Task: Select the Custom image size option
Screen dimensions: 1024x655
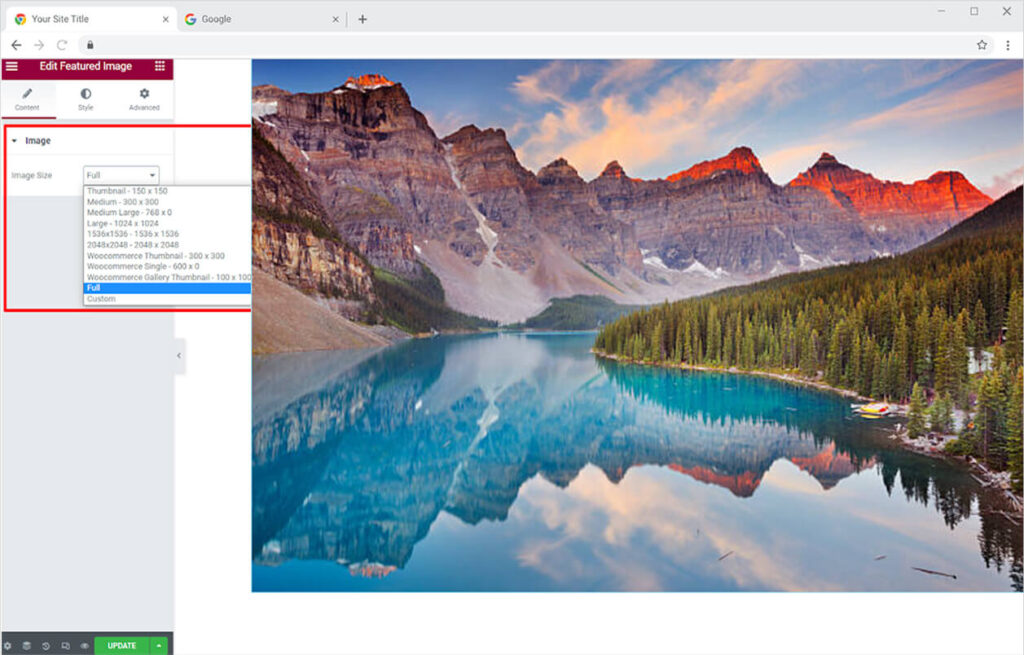Action: [101, 299]
